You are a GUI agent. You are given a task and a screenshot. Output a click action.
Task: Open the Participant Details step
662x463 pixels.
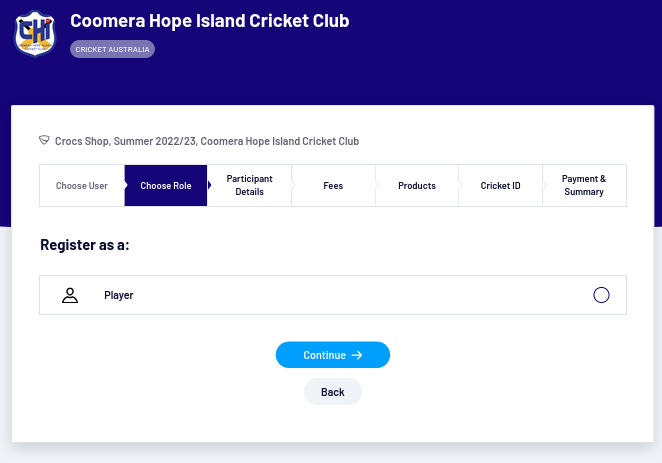250,186
